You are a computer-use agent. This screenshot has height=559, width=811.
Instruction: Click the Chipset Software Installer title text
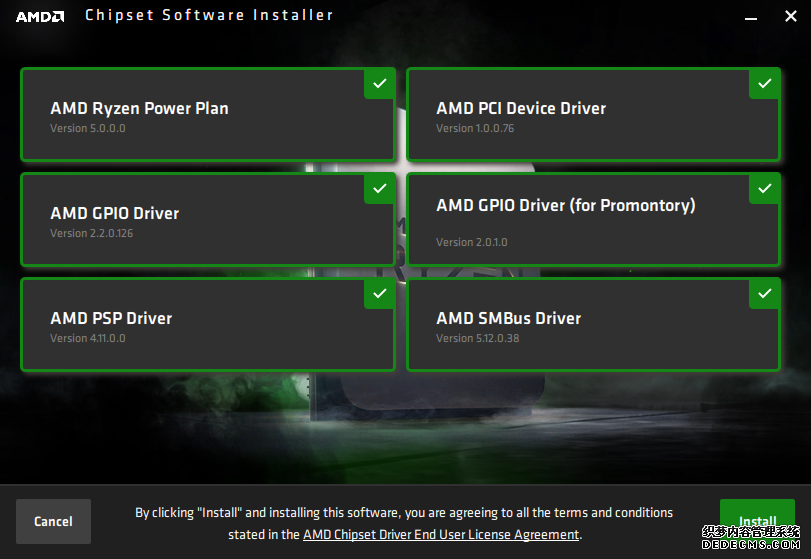[x=209, y=16]
